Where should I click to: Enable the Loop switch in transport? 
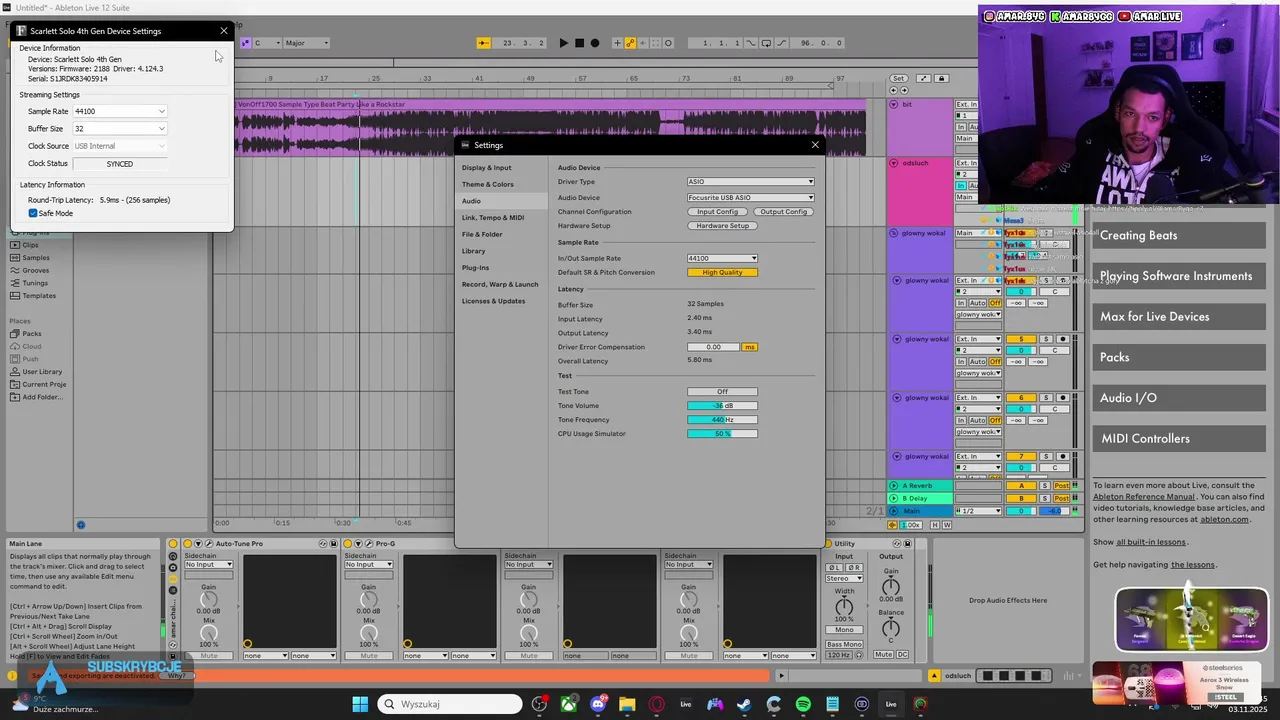(766, 43)
